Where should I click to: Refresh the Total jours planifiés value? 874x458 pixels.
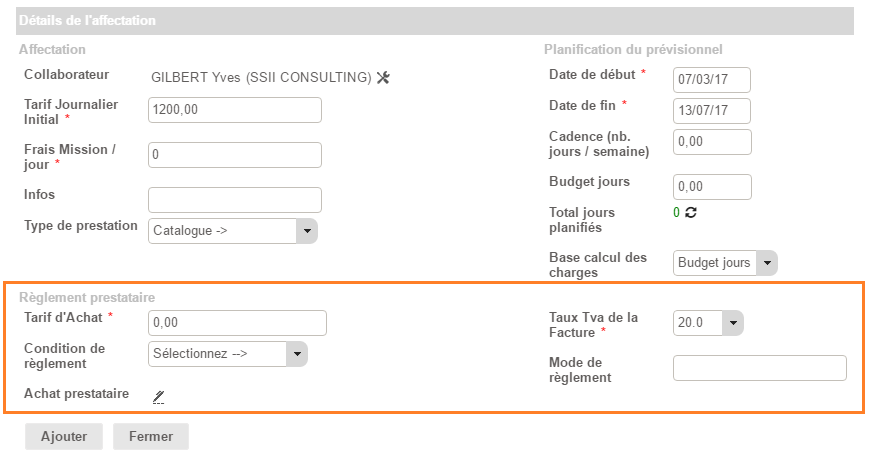click(690, 213)
